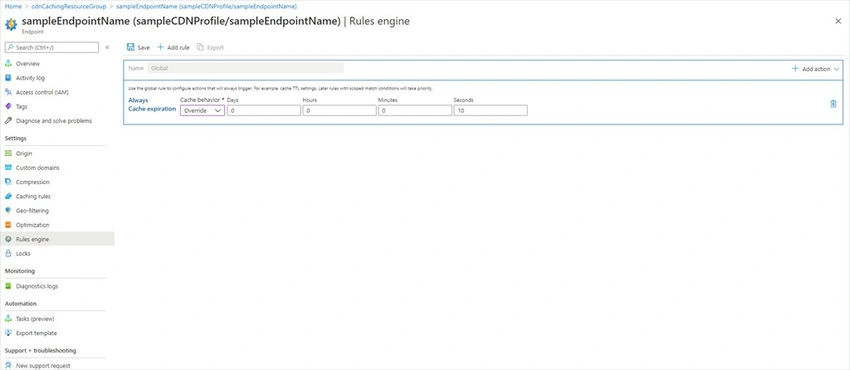This screenshot has height=370, width=850.
Task: Click the Tags icon
Action: 8,107
